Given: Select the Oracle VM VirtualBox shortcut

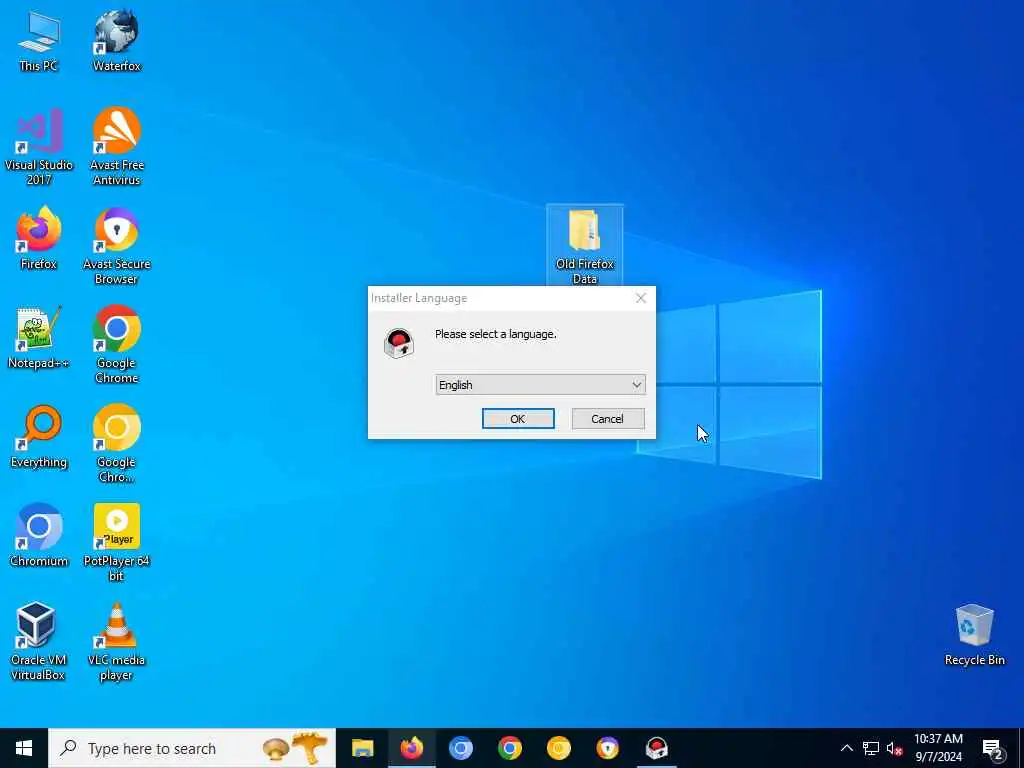Looking at the screenshot, I should tap(39, 642).
